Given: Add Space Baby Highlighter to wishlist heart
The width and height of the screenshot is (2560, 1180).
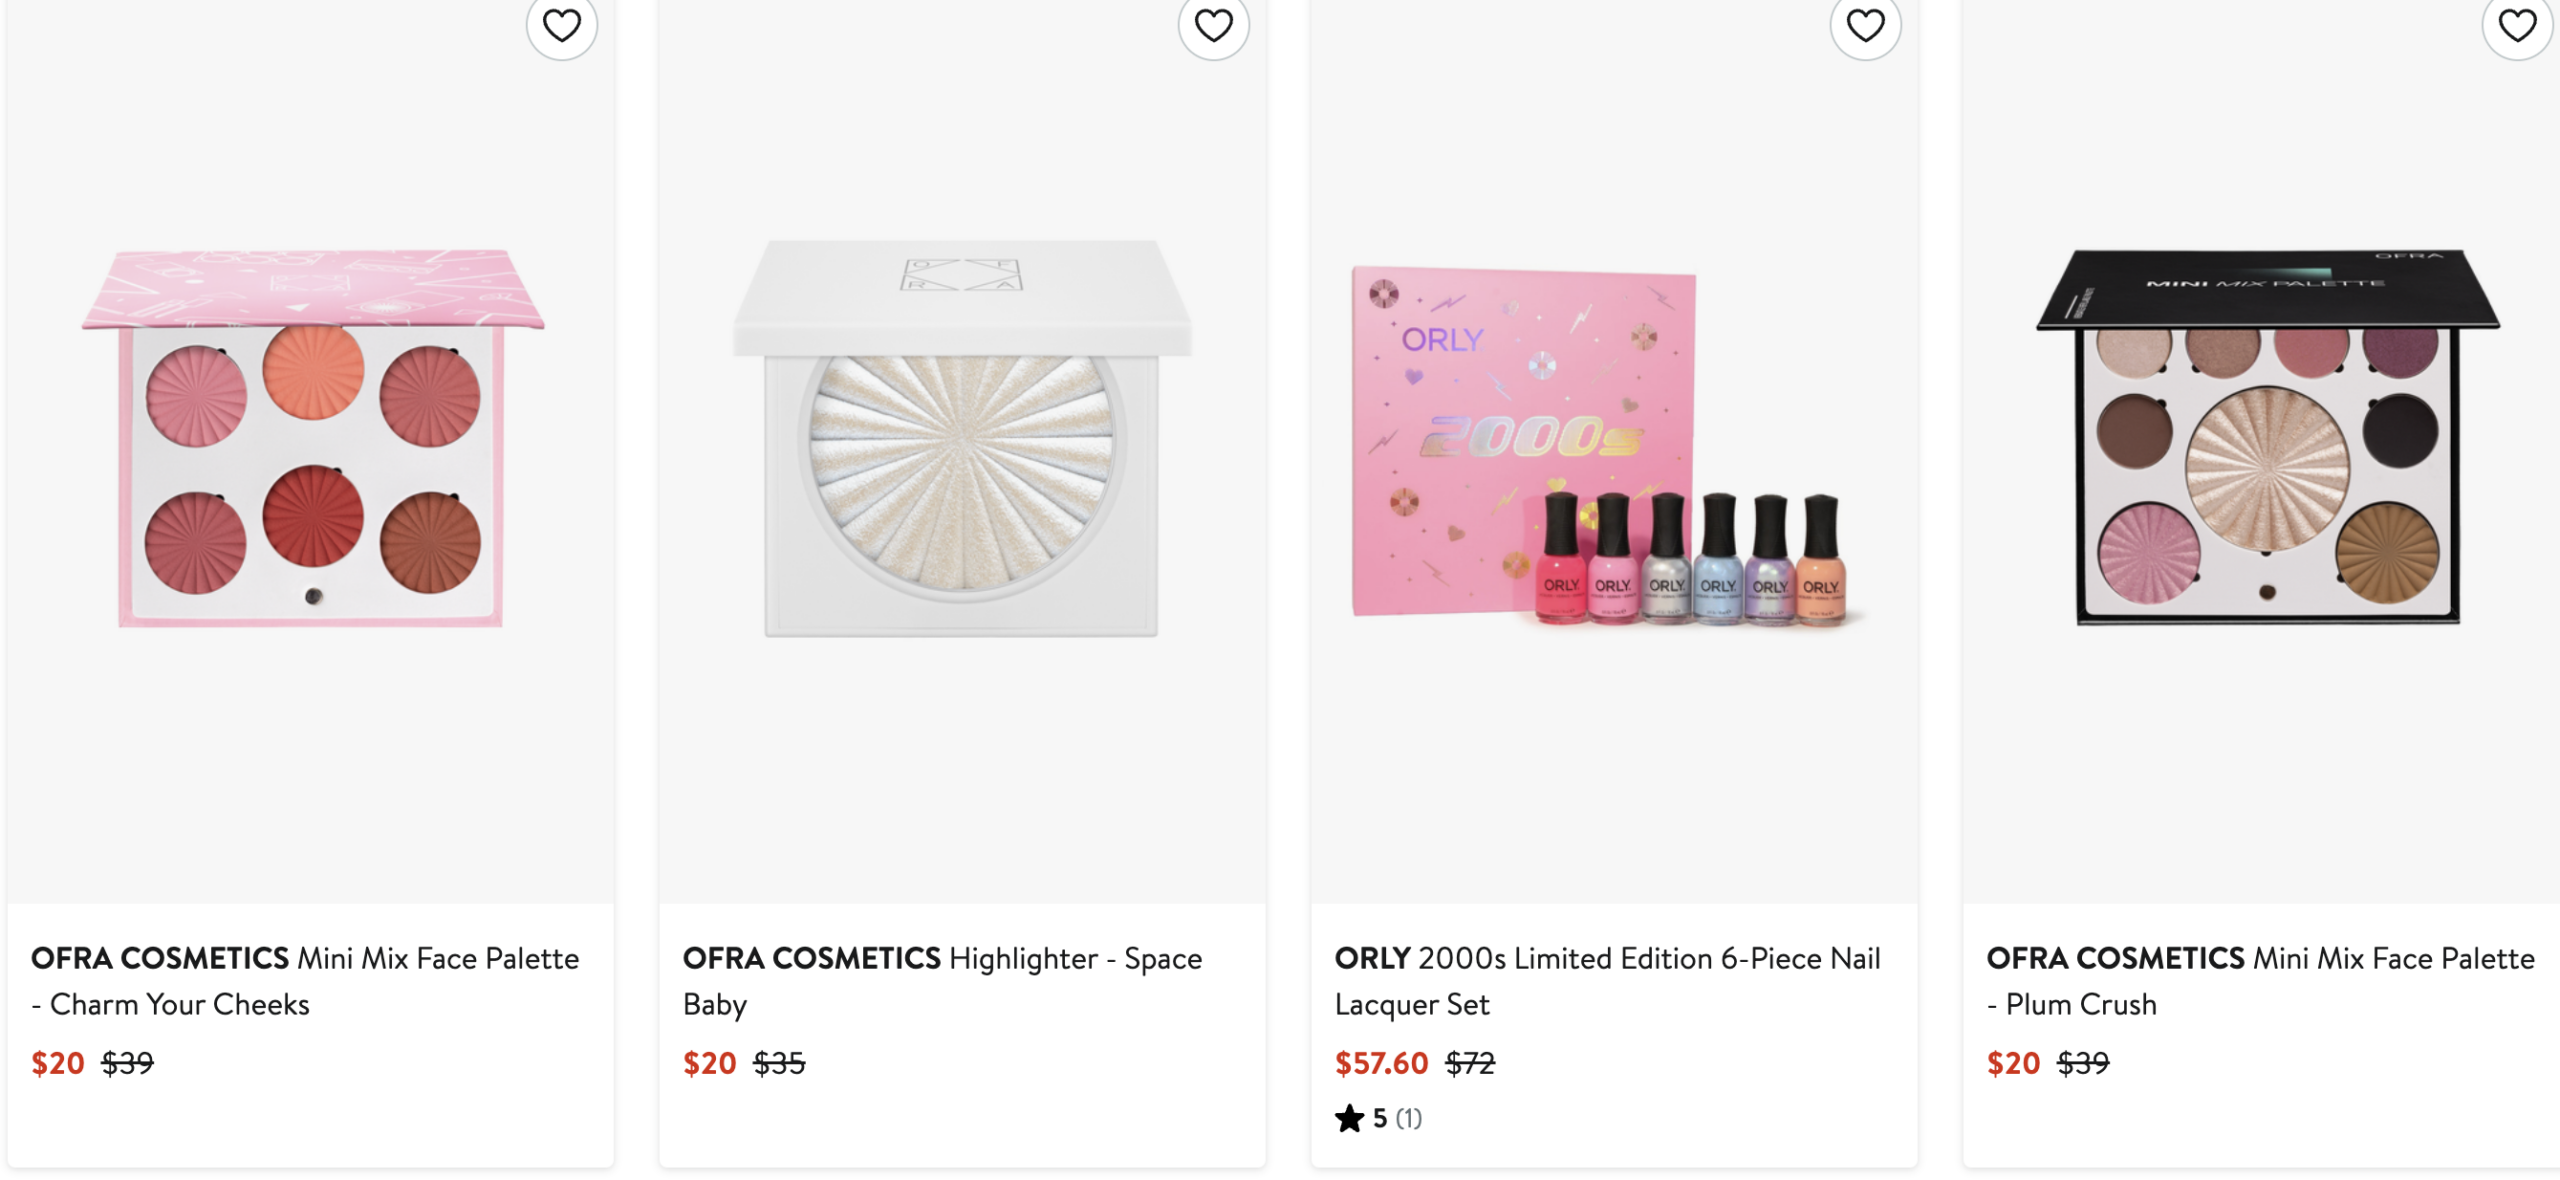Looking at the screenshot, I should click(1214, 25).
